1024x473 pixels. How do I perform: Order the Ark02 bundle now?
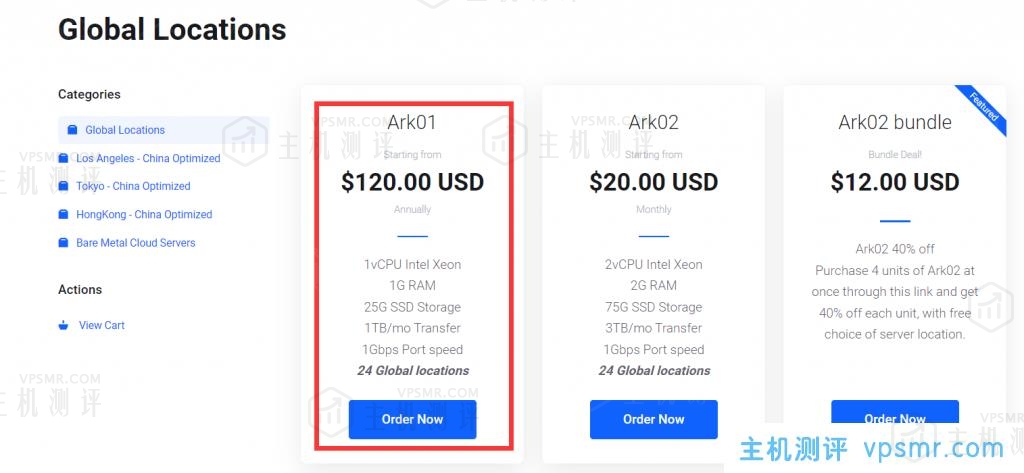(895, 412)
